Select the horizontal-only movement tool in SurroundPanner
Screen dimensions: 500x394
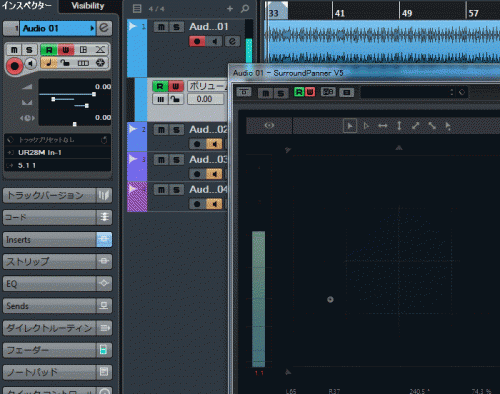click(x=383, y=126)
